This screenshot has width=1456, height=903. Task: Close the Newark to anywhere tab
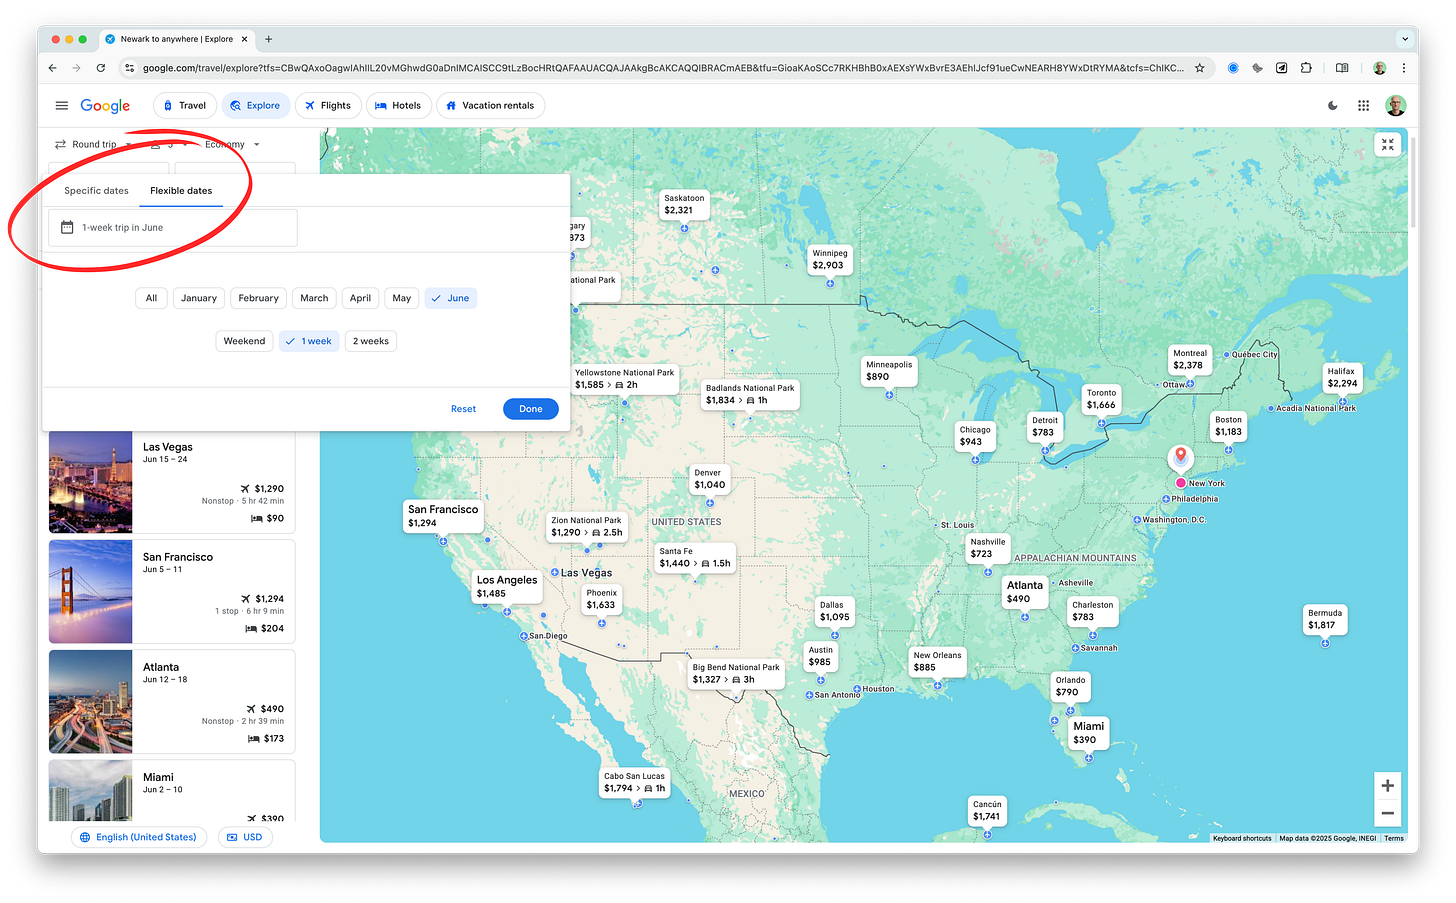(x=245, y=39)
